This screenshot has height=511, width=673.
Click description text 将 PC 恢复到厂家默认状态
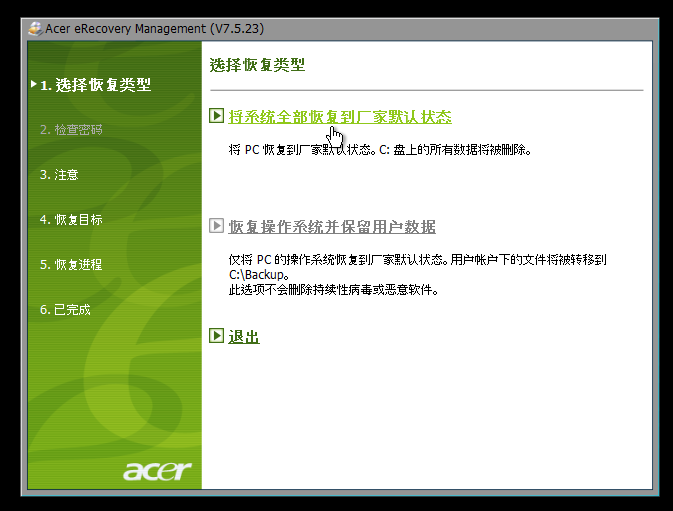coord(380,150)
